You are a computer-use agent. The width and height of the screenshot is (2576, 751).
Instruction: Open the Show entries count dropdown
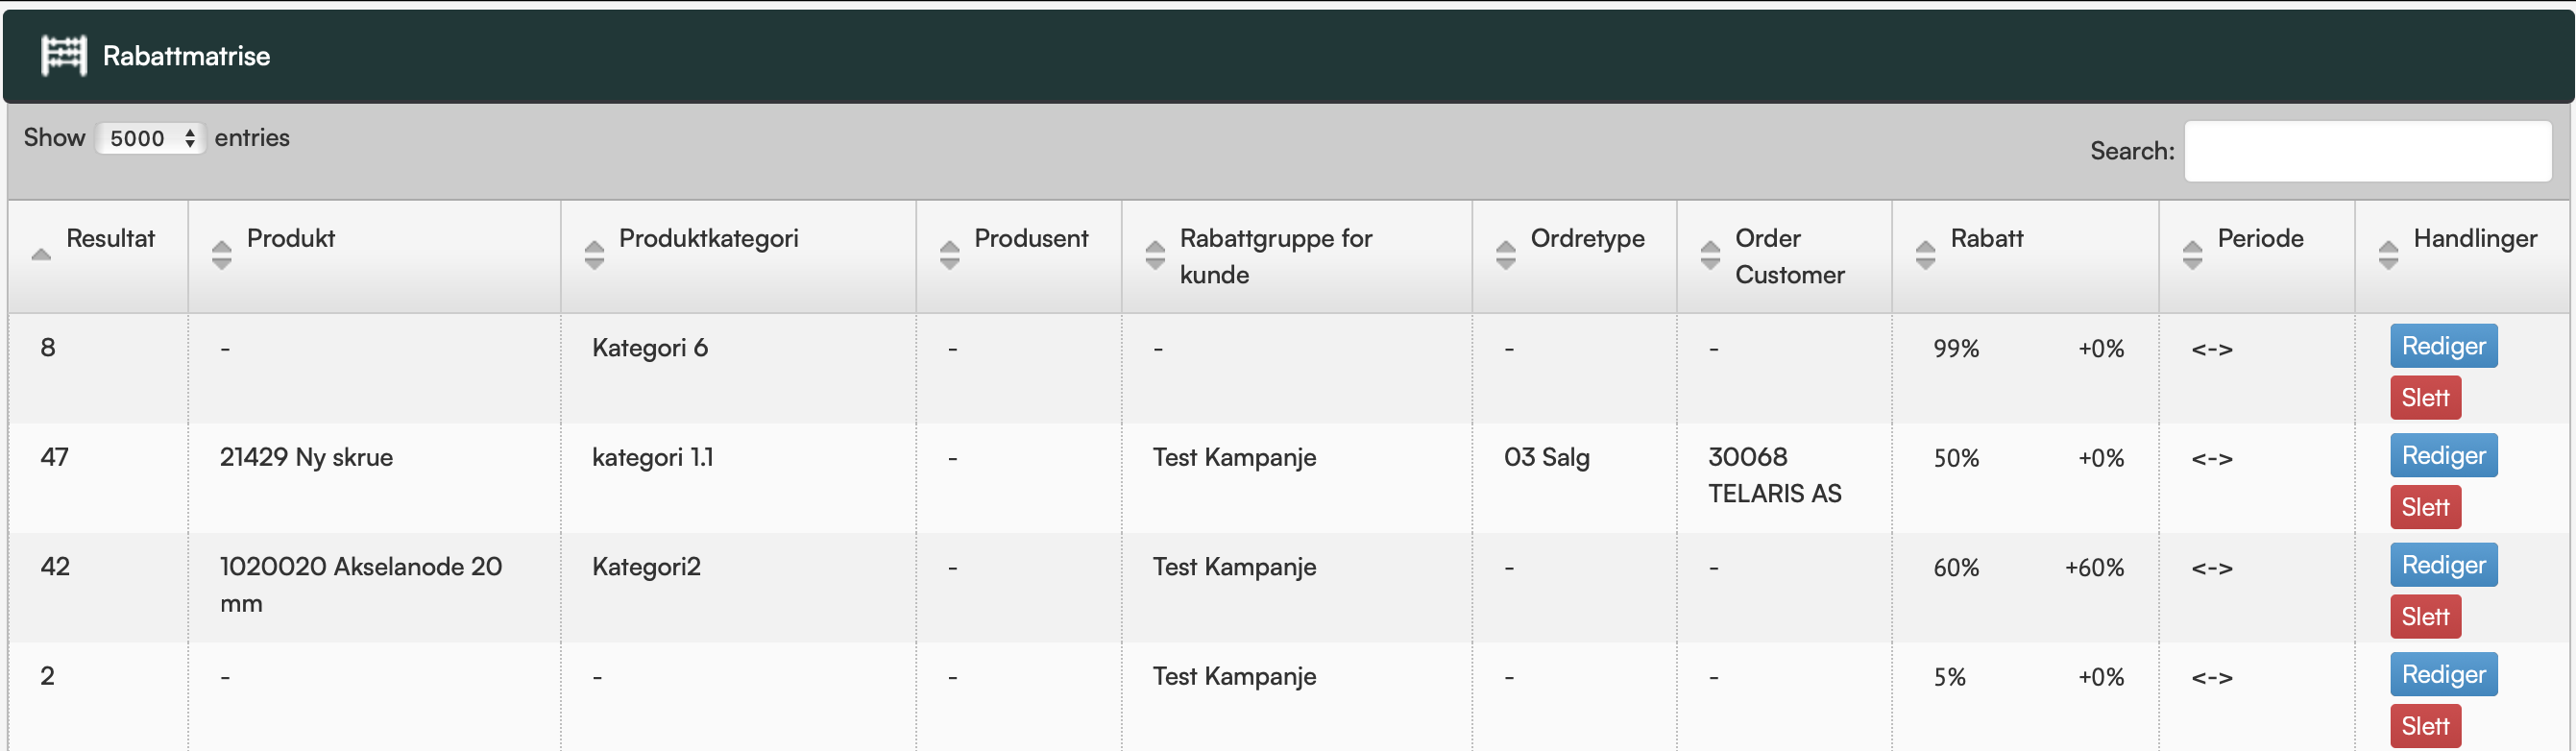[x=151, y=138]
